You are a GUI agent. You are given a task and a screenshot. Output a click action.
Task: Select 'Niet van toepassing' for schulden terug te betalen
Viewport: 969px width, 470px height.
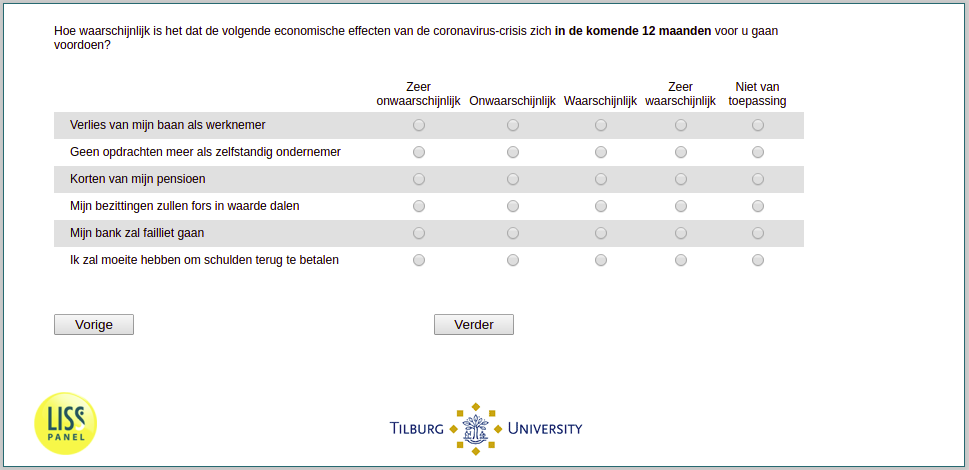click(x=758, y=261)
